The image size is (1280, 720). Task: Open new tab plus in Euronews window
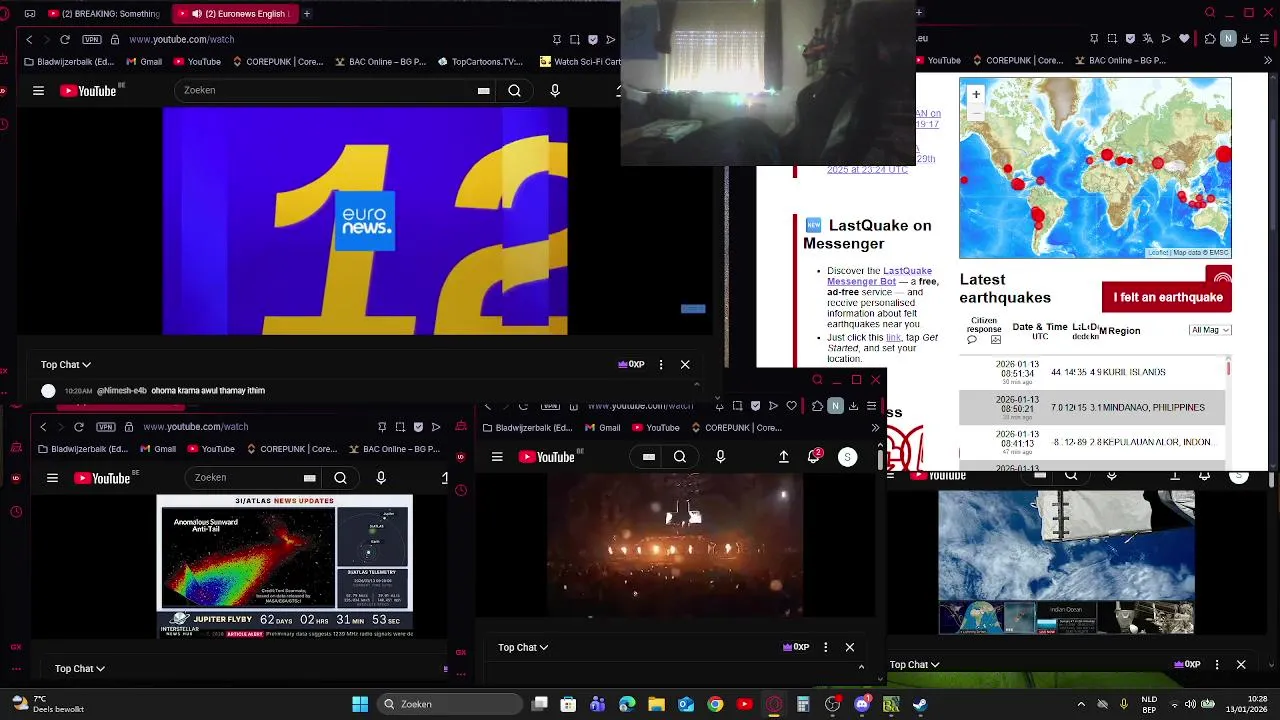point(307,14)
